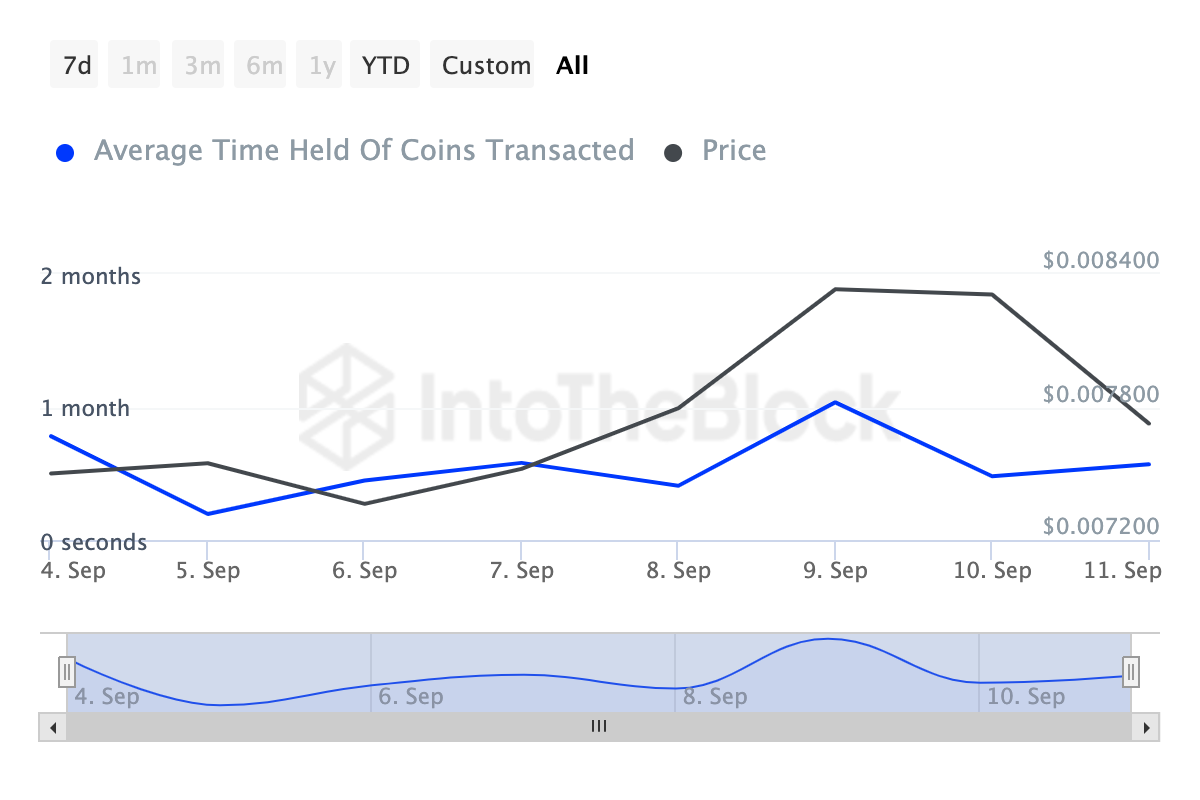
Task: Open the Custom date range option
Action: [x=486, y=65]
